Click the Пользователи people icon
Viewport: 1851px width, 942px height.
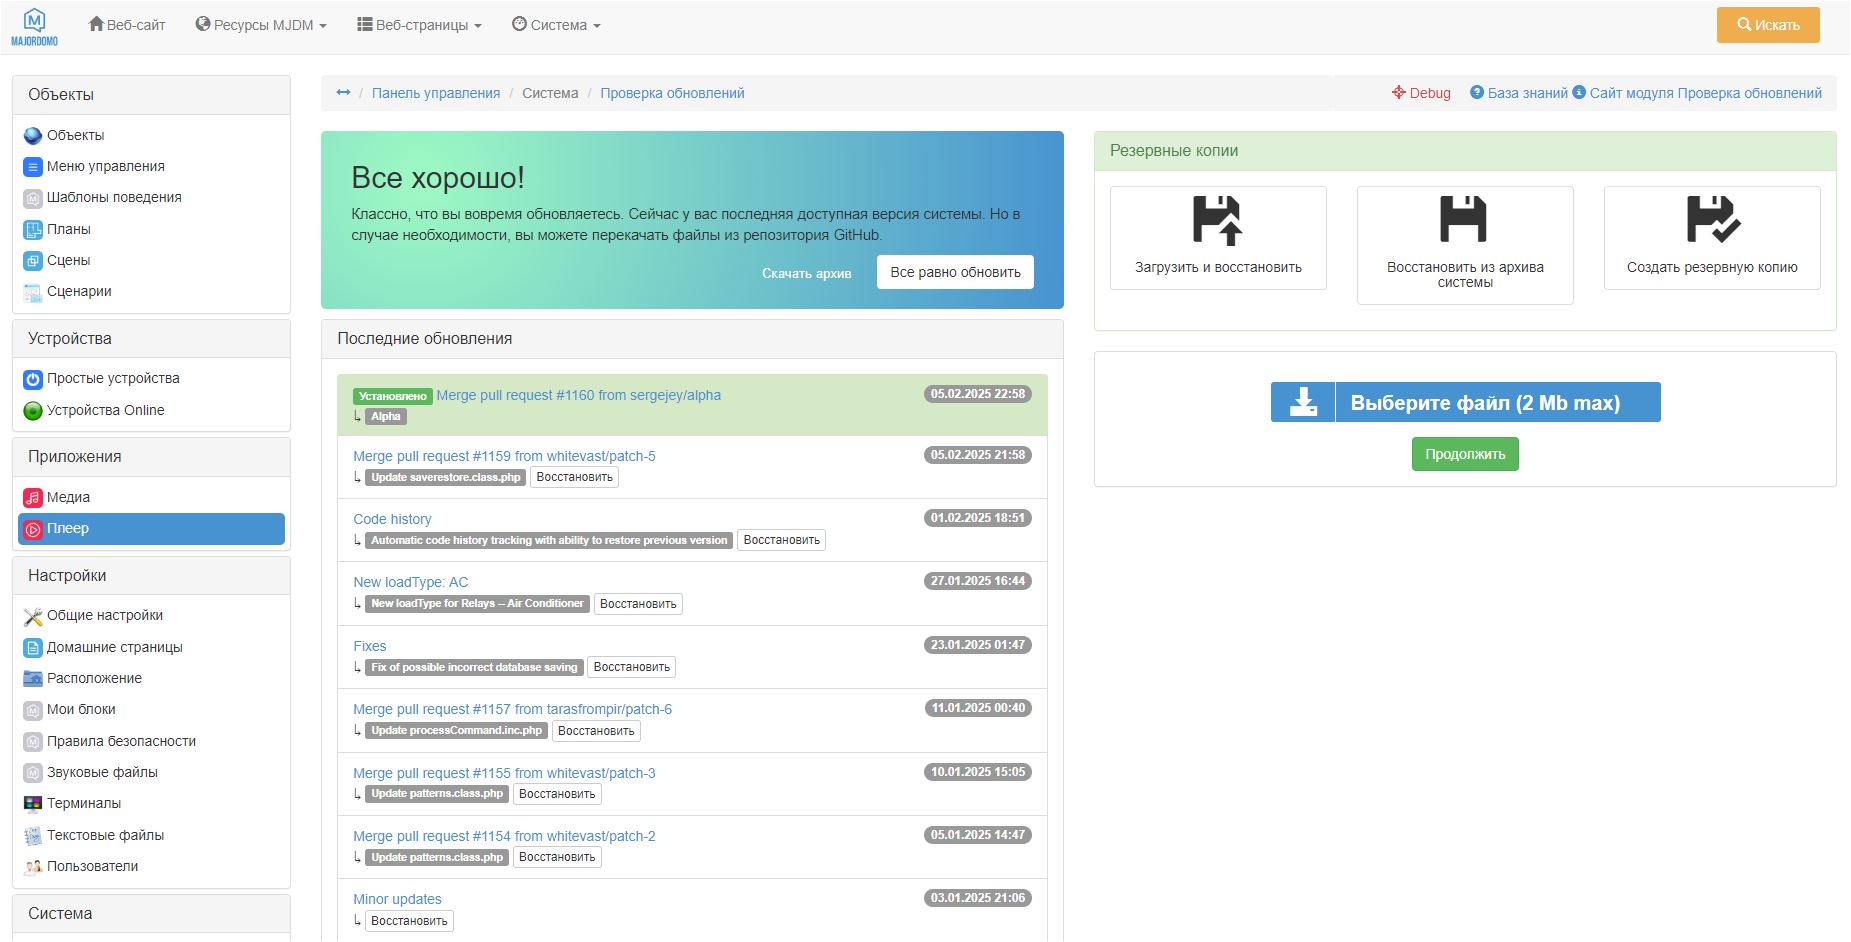click(x=33, y=867)
